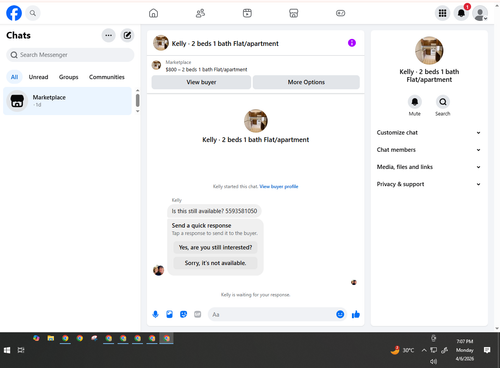Open the notifications bell with red badge
Image resolution: width=500 pixels, height=368 pixels.
pos(461,13)
